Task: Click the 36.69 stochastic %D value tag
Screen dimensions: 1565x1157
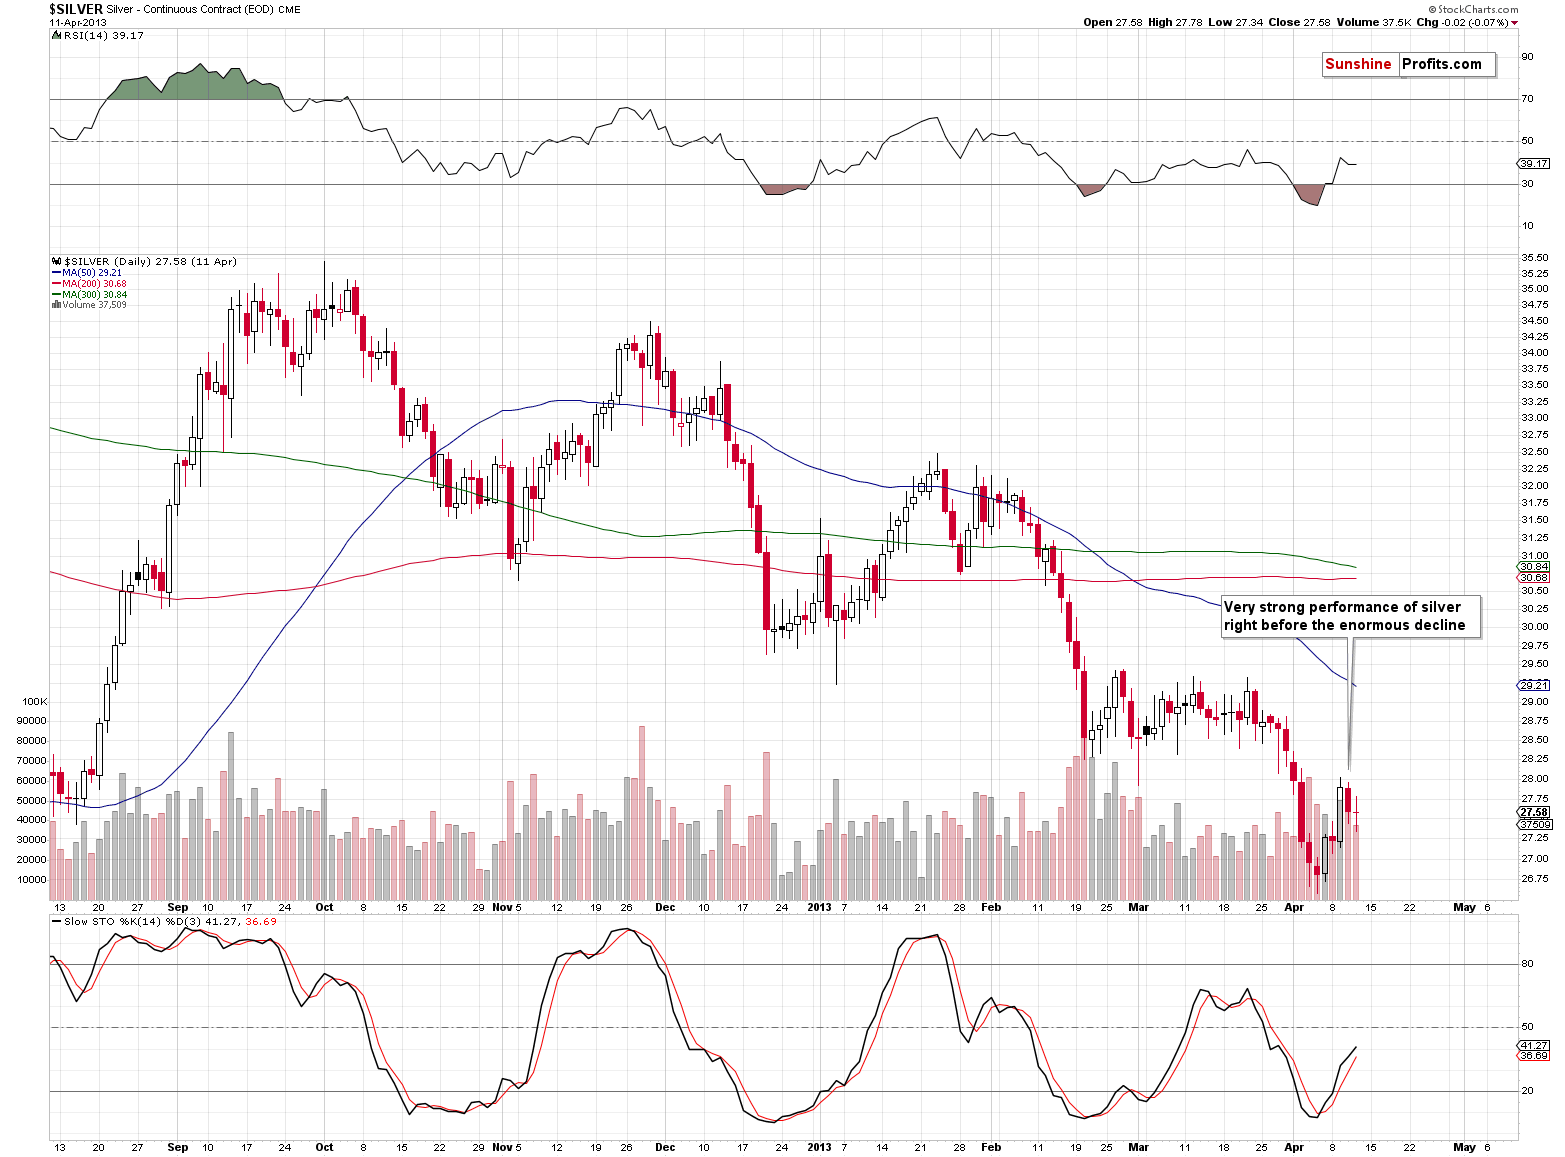Action: [x=1534, y=1056]
